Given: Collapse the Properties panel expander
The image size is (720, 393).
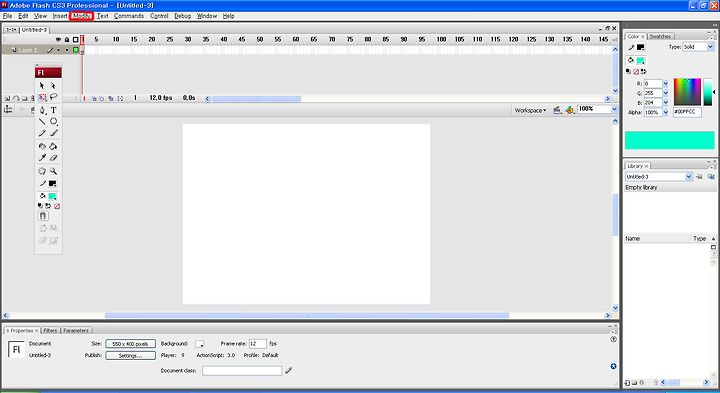Looking at the screenshot, I should [x=7, y=331].
